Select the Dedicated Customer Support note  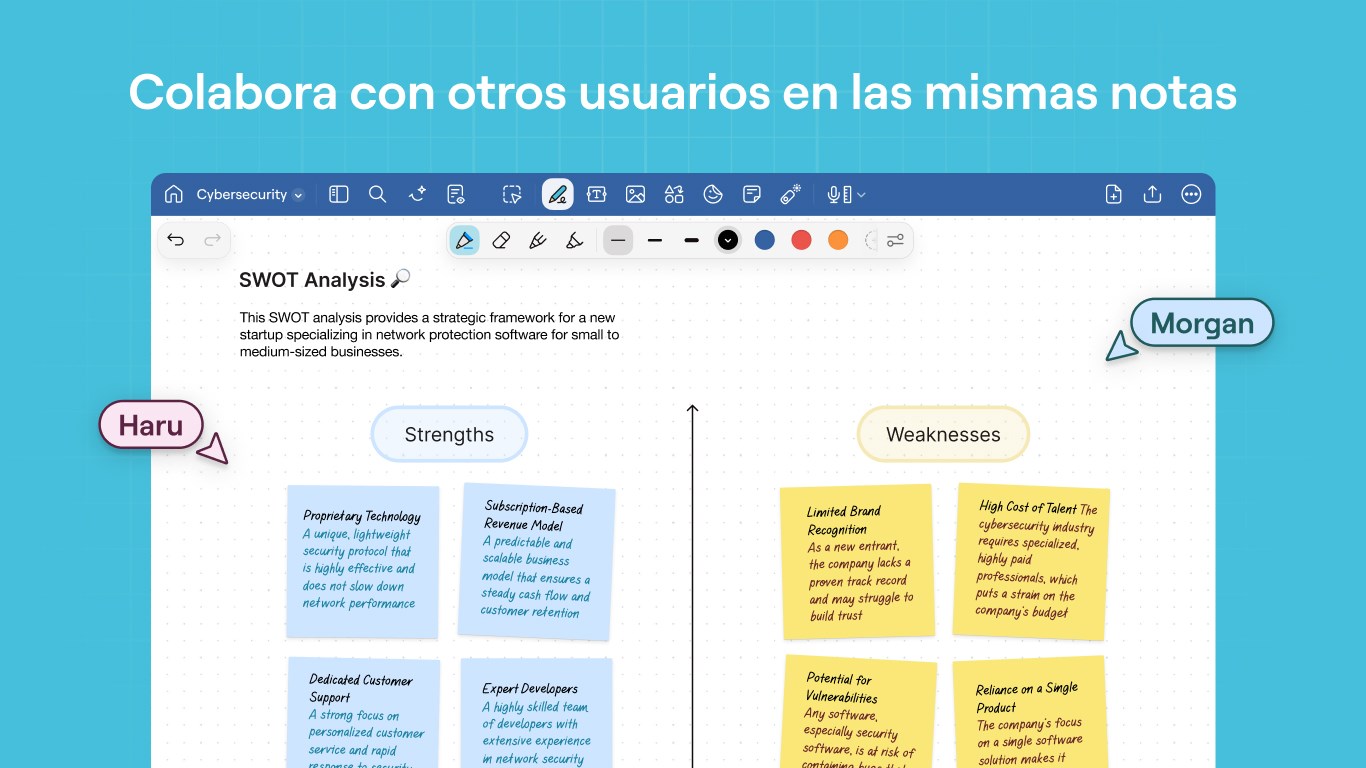(x=364, y=712)
